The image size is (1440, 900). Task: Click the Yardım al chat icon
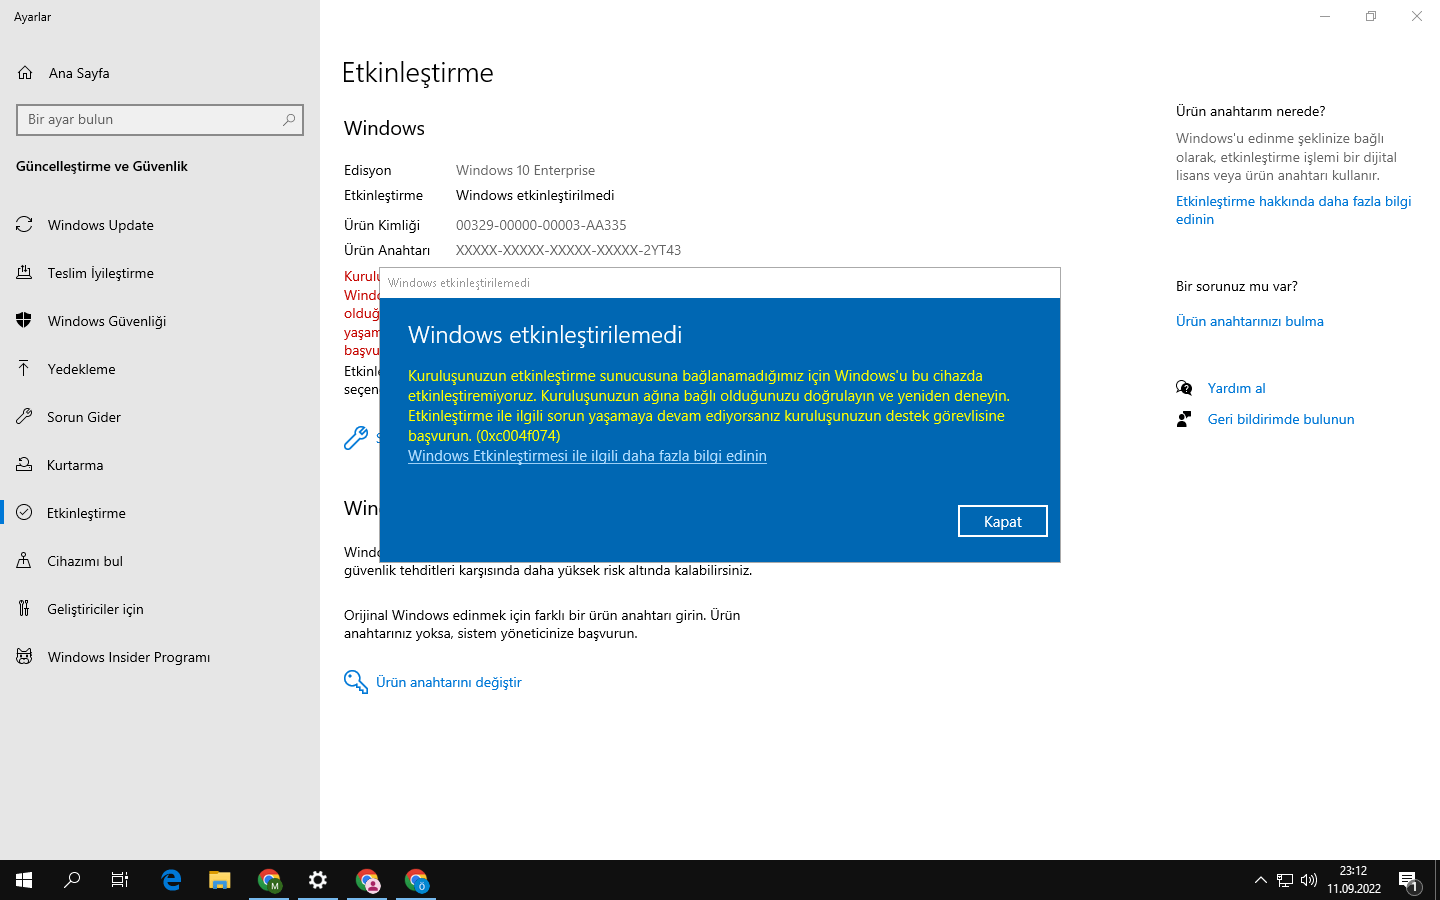point(1184,388)
